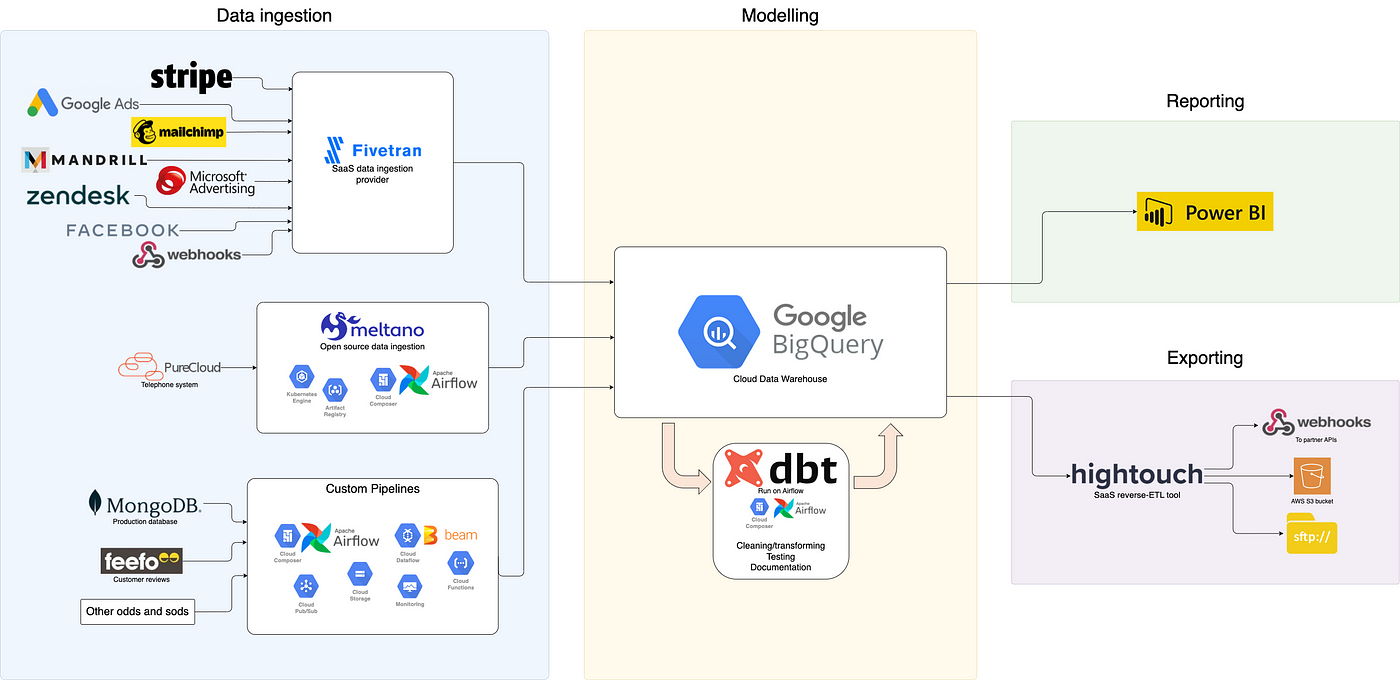Select the Kubernetes Engine icon
This screenshot has width=1400, height=680.
coord(302,377)
